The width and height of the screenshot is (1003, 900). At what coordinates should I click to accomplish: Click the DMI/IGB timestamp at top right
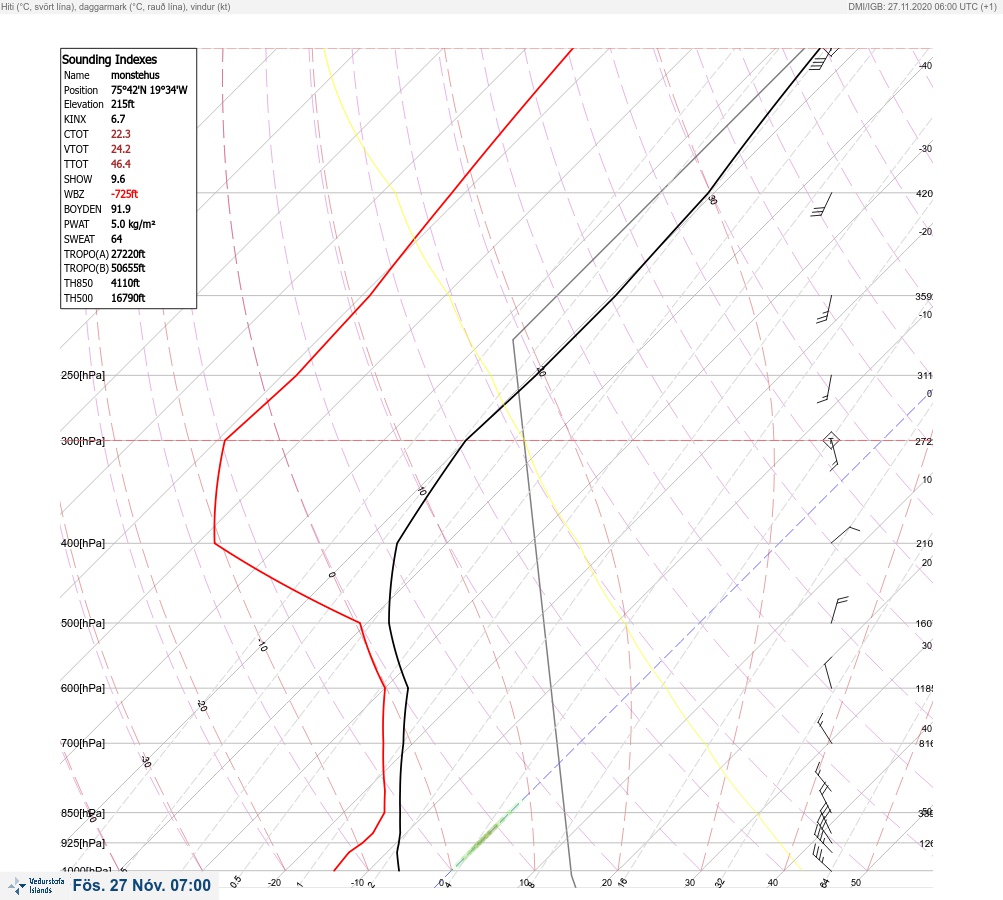(922, 7)
